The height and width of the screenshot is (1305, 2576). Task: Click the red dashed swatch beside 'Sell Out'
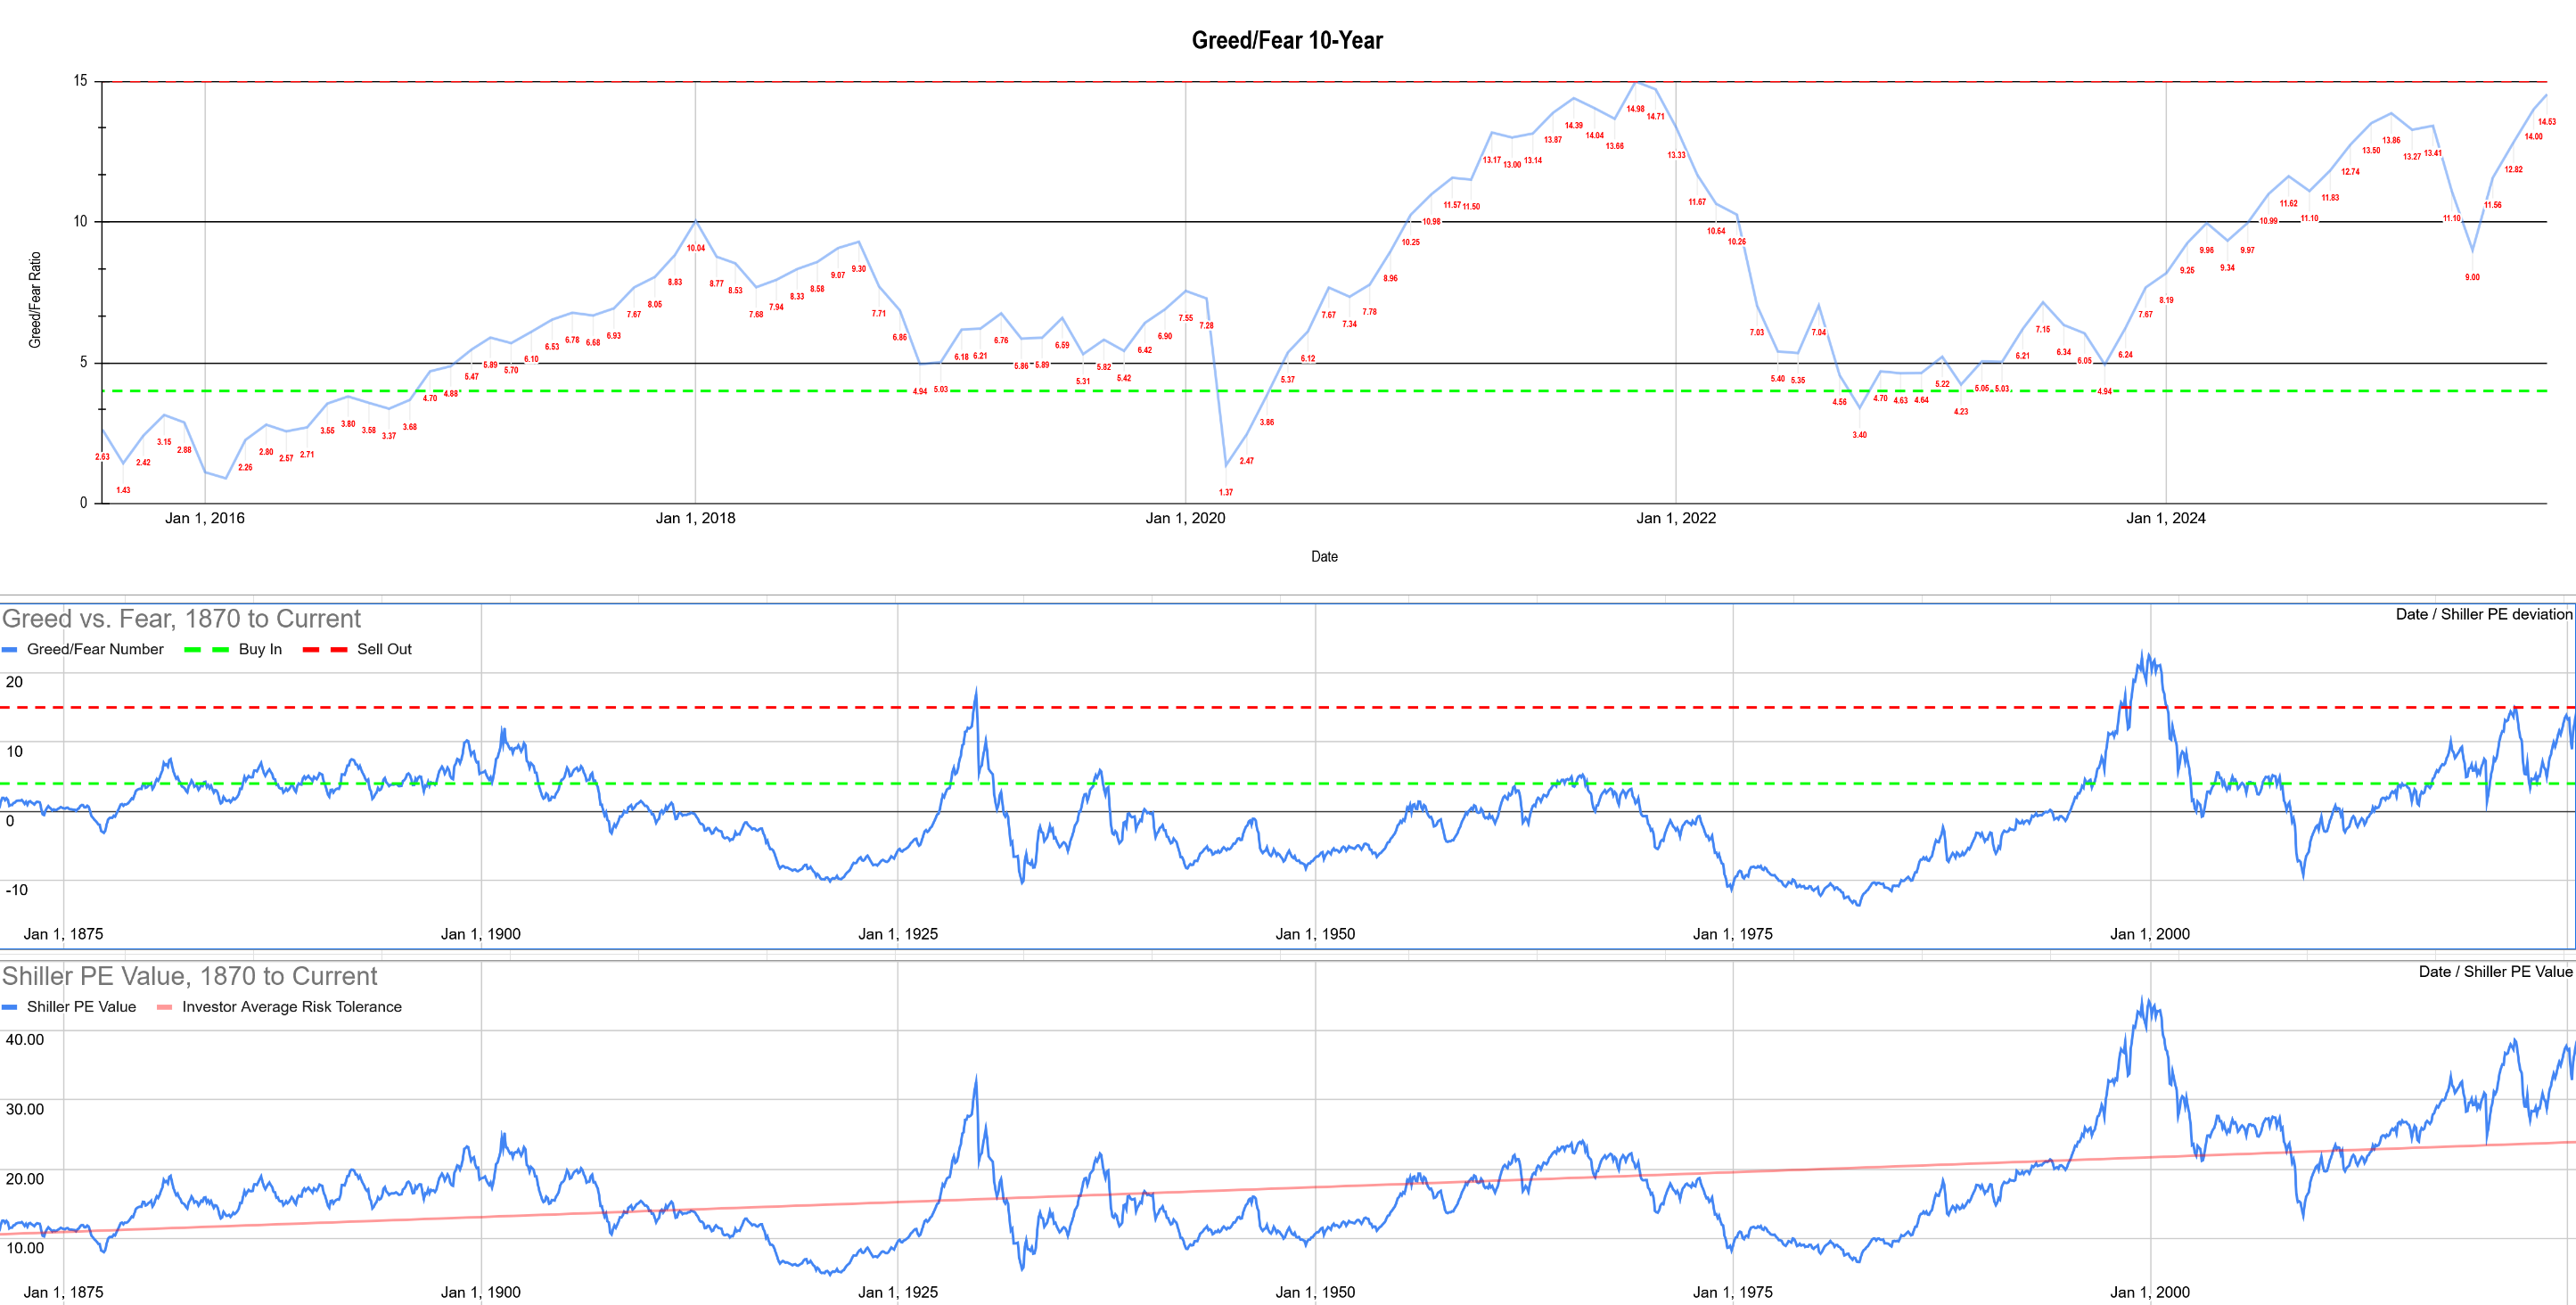coord(325,650)
